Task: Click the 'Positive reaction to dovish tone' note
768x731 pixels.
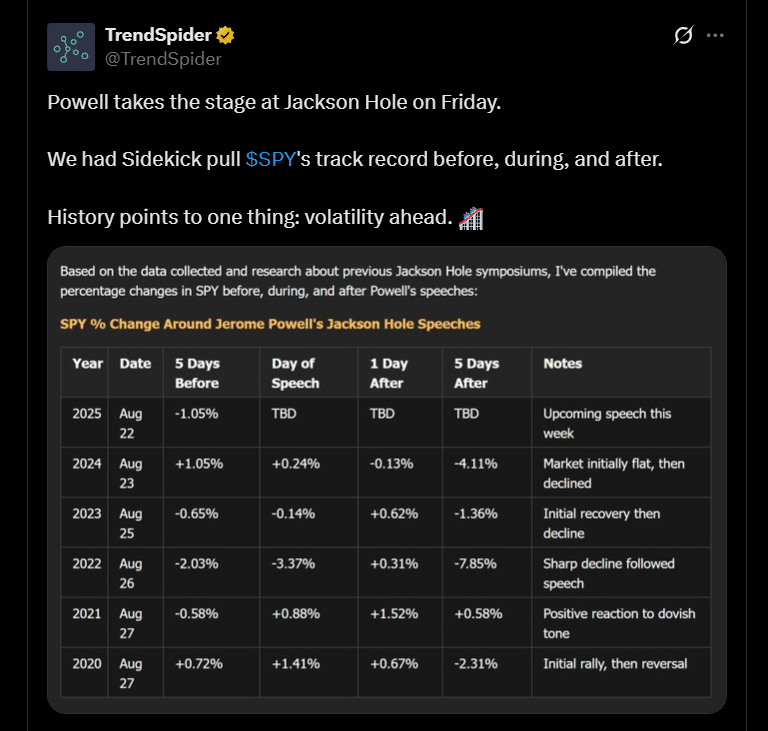Action: click(x=619, y=623)
